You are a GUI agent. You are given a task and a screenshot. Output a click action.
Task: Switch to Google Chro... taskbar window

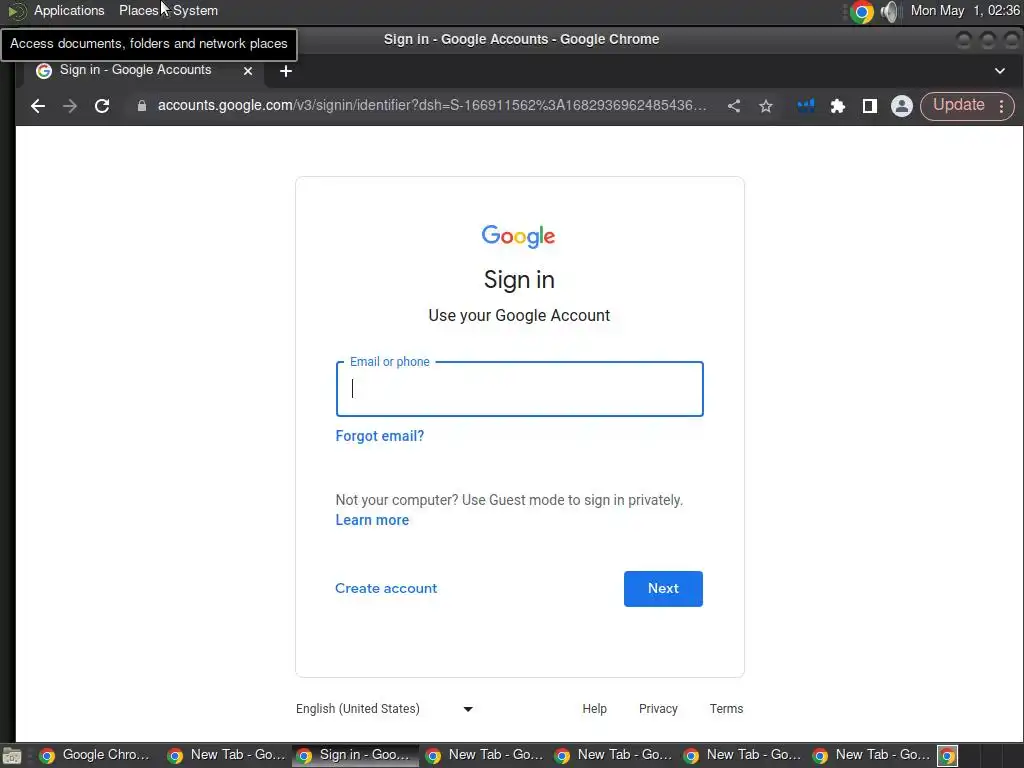coord(97,756)
